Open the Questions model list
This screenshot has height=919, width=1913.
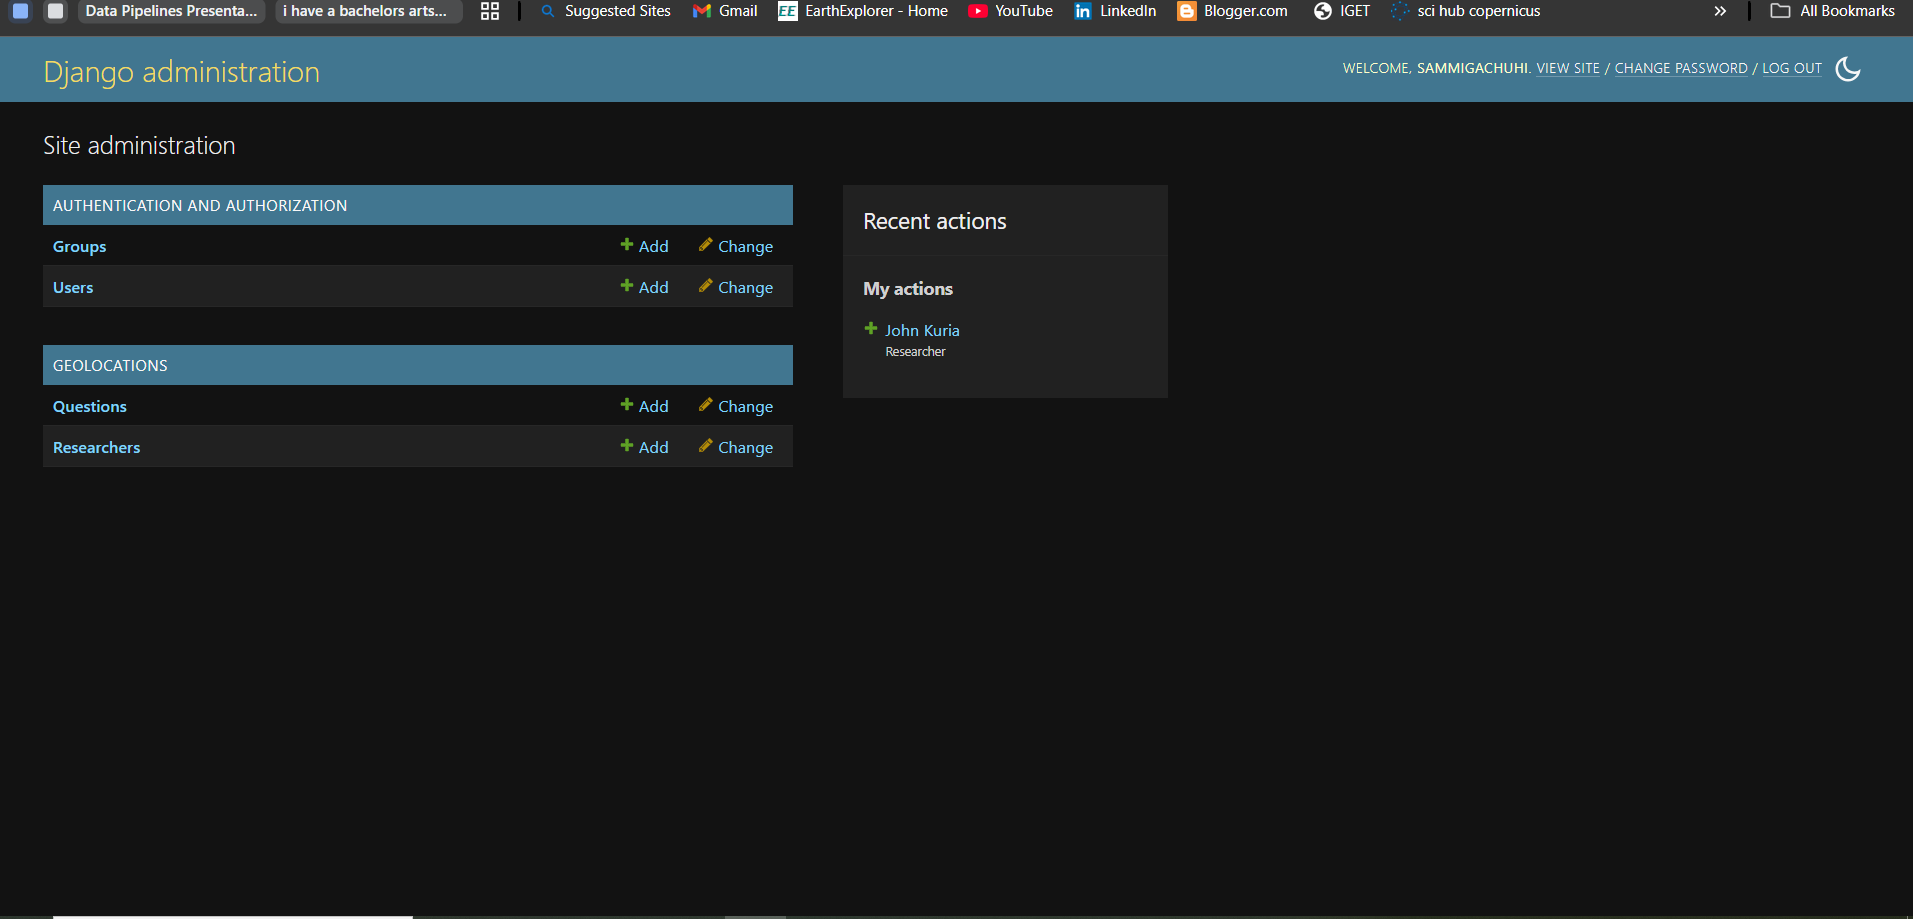coord(89,407)
